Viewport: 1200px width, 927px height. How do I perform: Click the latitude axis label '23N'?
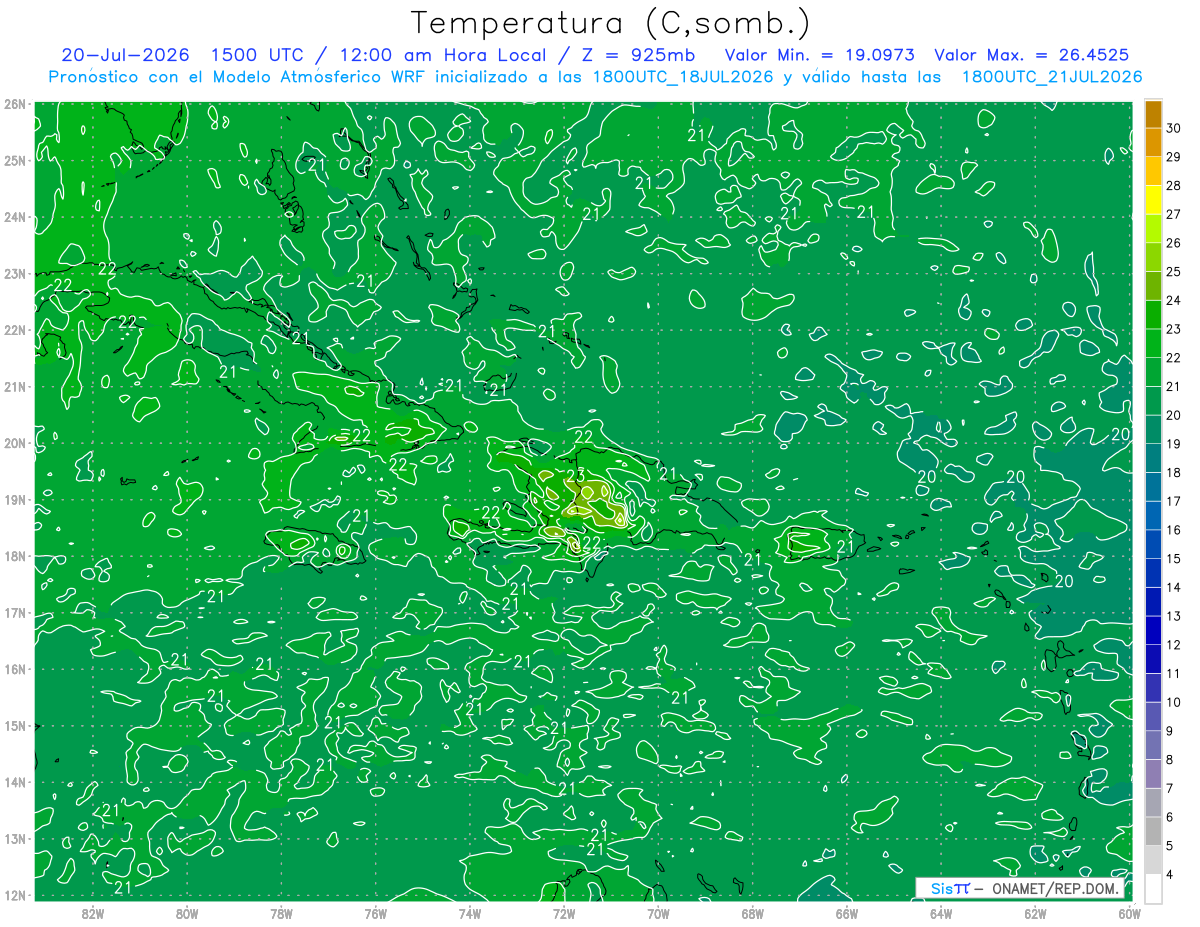[x=14, y=273]
